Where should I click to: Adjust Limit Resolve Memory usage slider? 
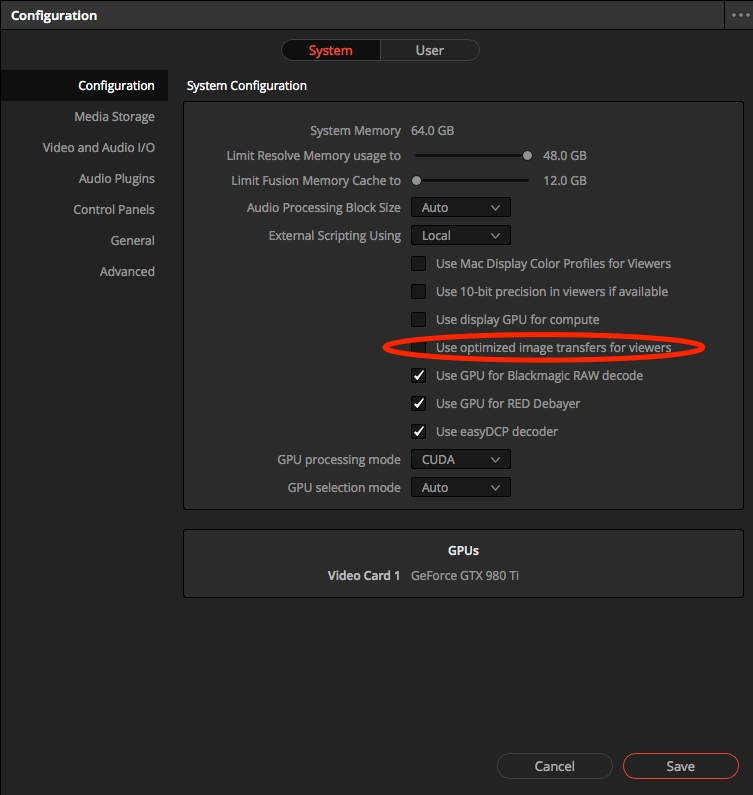pyautogui.click(x=527, y=156)
